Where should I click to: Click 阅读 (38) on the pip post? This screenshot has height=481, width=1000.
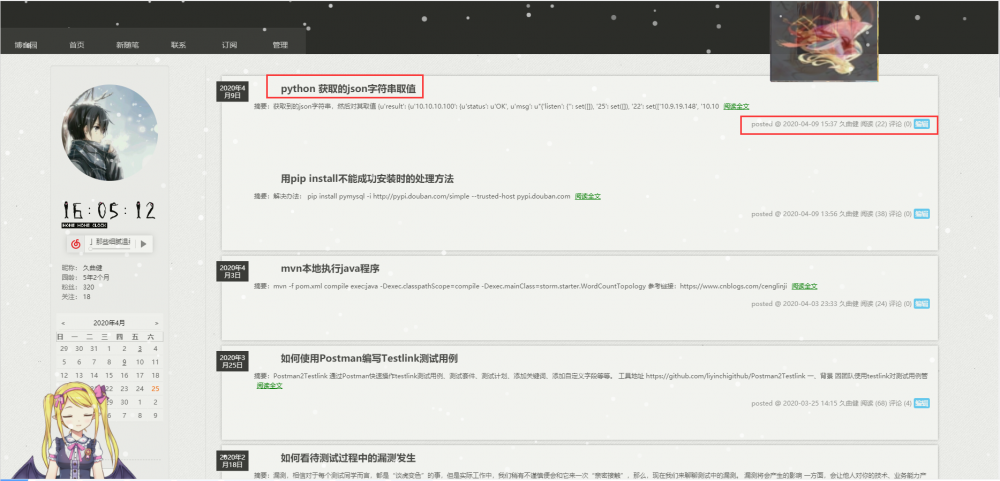874,214
